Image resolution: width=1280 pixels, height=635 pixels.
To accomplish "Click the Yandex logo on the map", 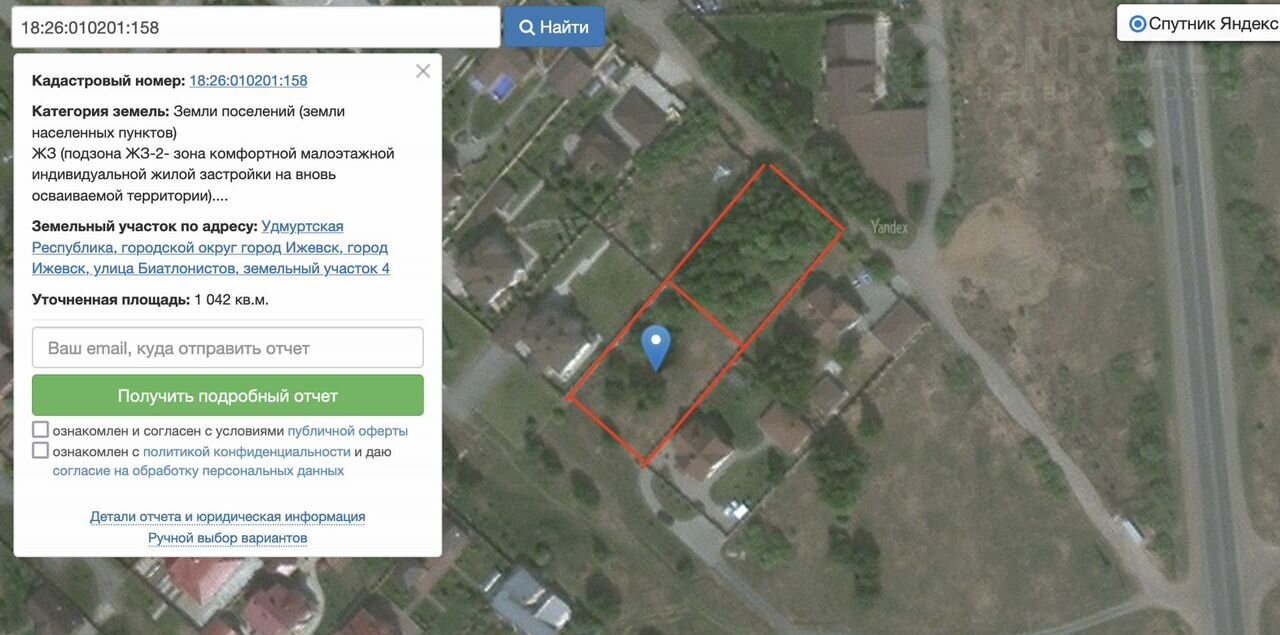I will pos(888,228).
